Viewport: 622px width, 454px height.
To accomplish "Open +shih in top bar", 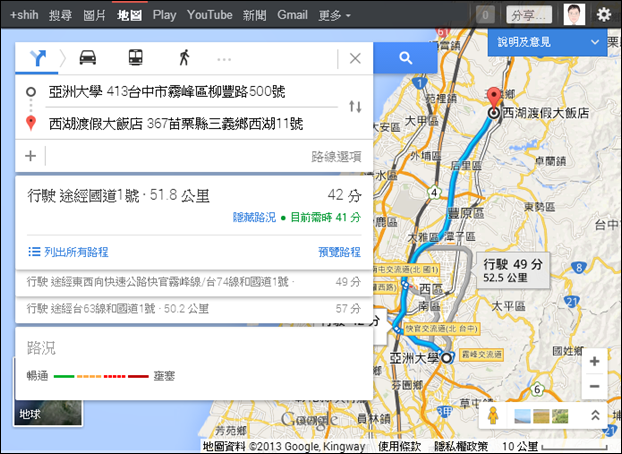I will click(x=24, y=15).
